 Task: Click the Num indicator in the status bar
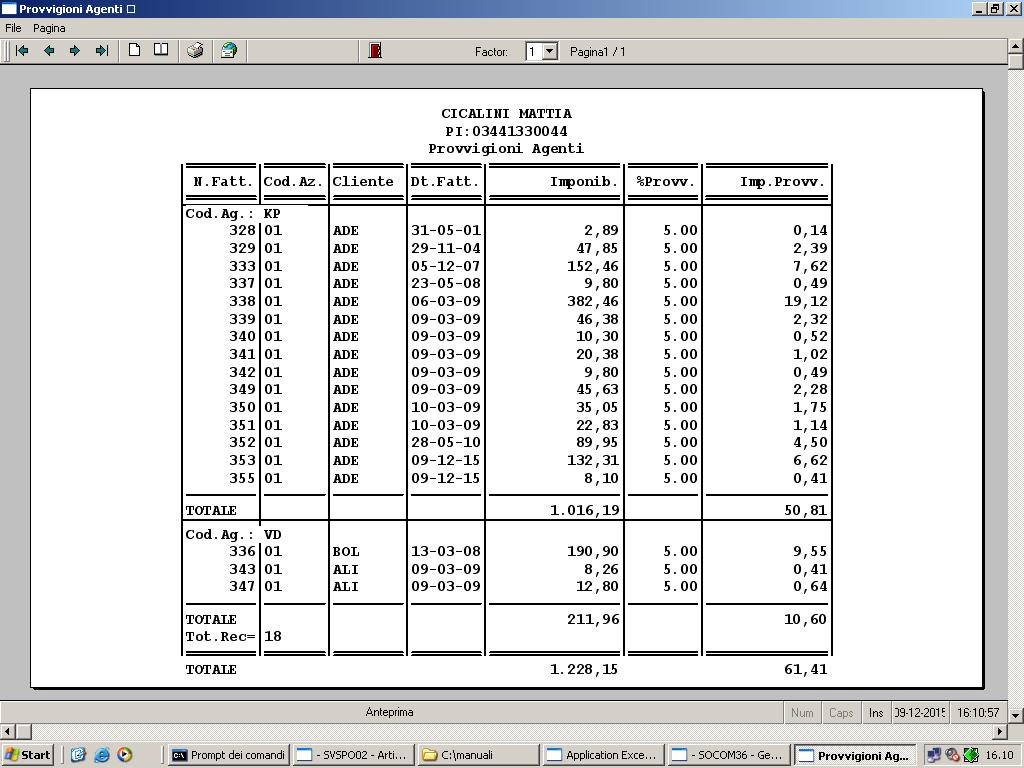(x=802, y=712)
